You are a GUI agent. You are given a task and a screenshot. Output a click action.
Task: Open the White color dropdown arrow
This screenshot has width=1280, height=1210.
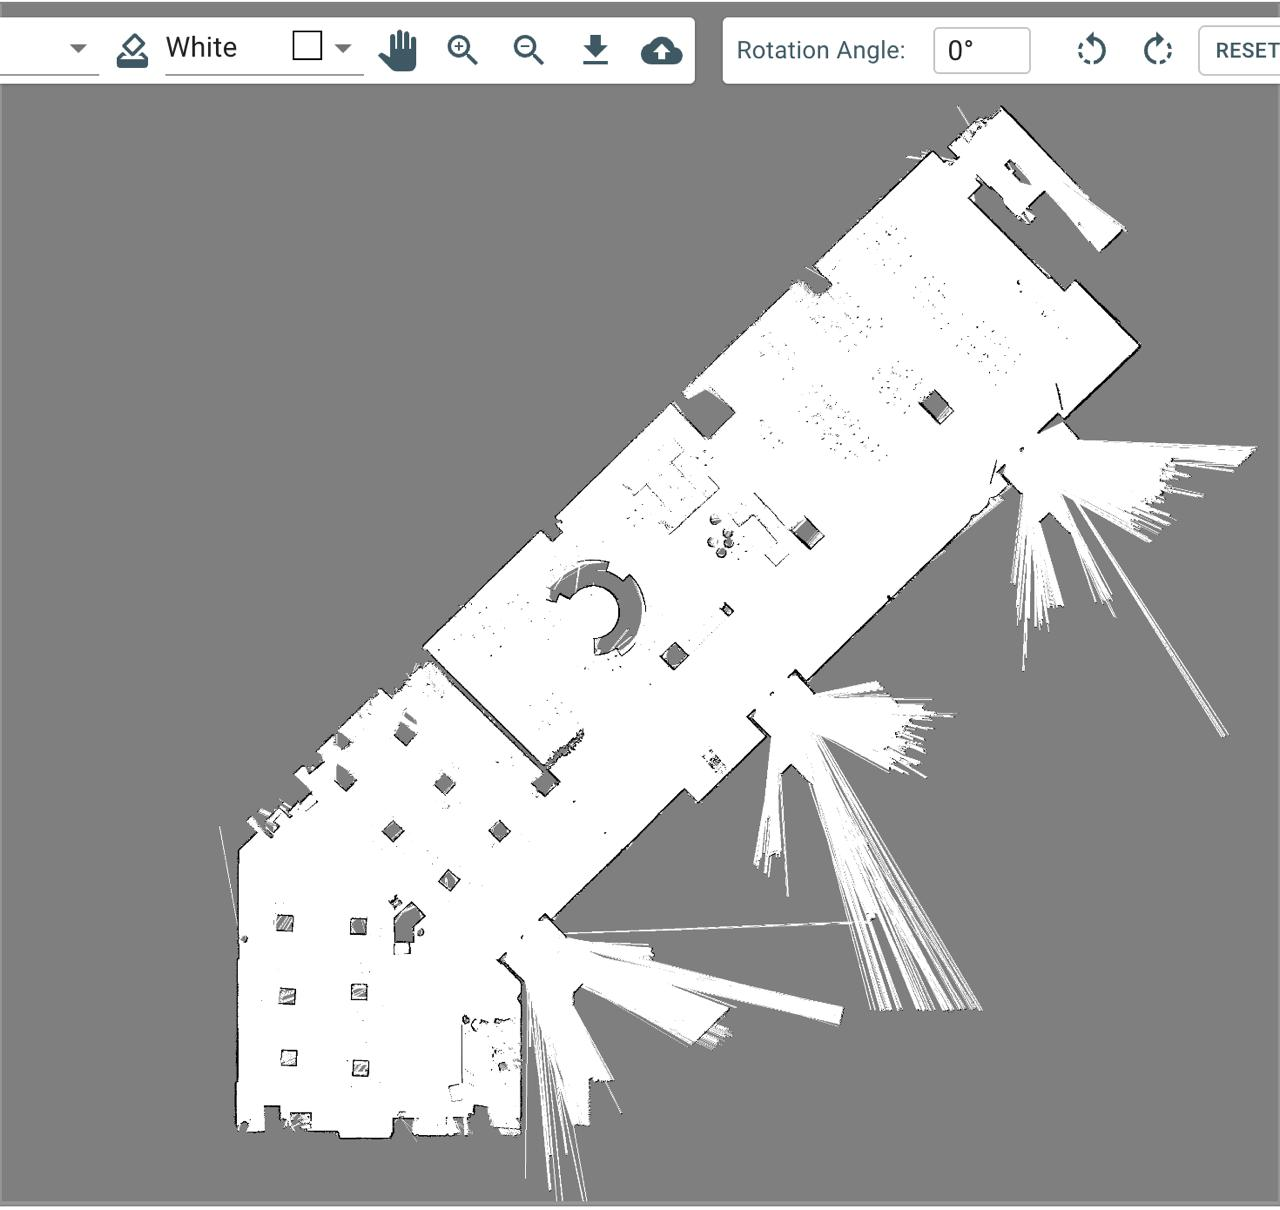tap(343, 48)
